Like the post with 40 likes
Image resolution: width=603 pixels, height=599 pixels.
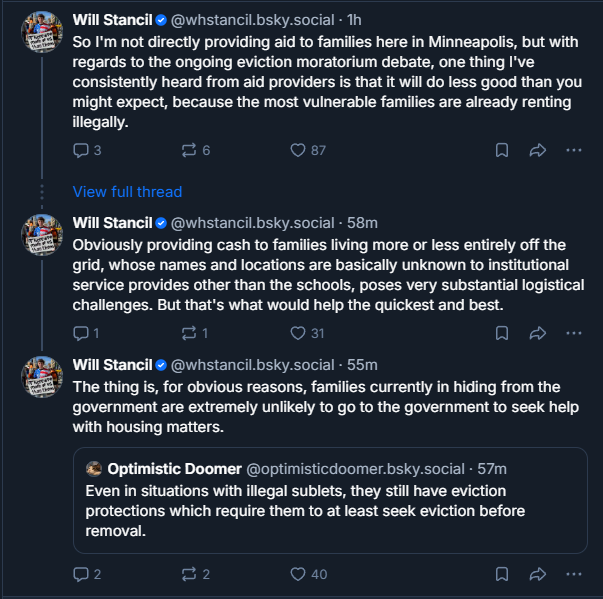pos(308,574)
